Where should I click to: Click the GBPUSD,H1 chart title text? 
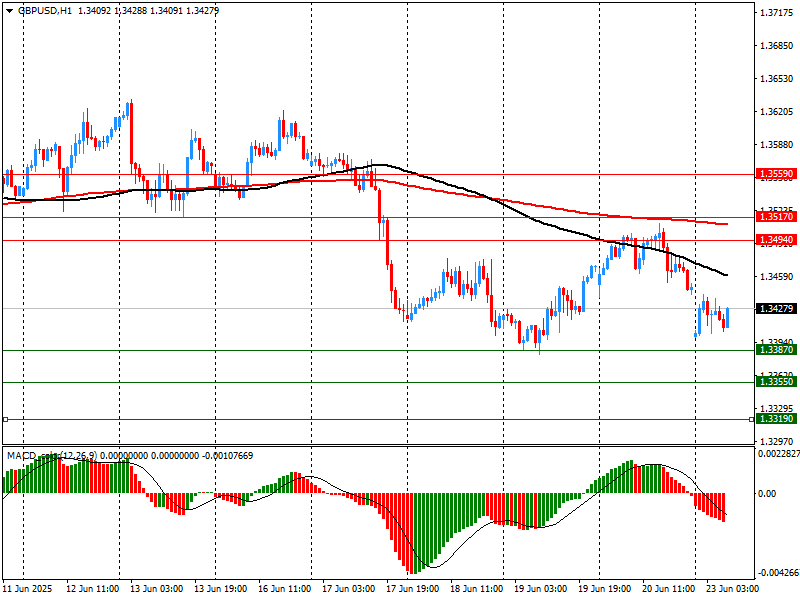(x=44, y=10)
